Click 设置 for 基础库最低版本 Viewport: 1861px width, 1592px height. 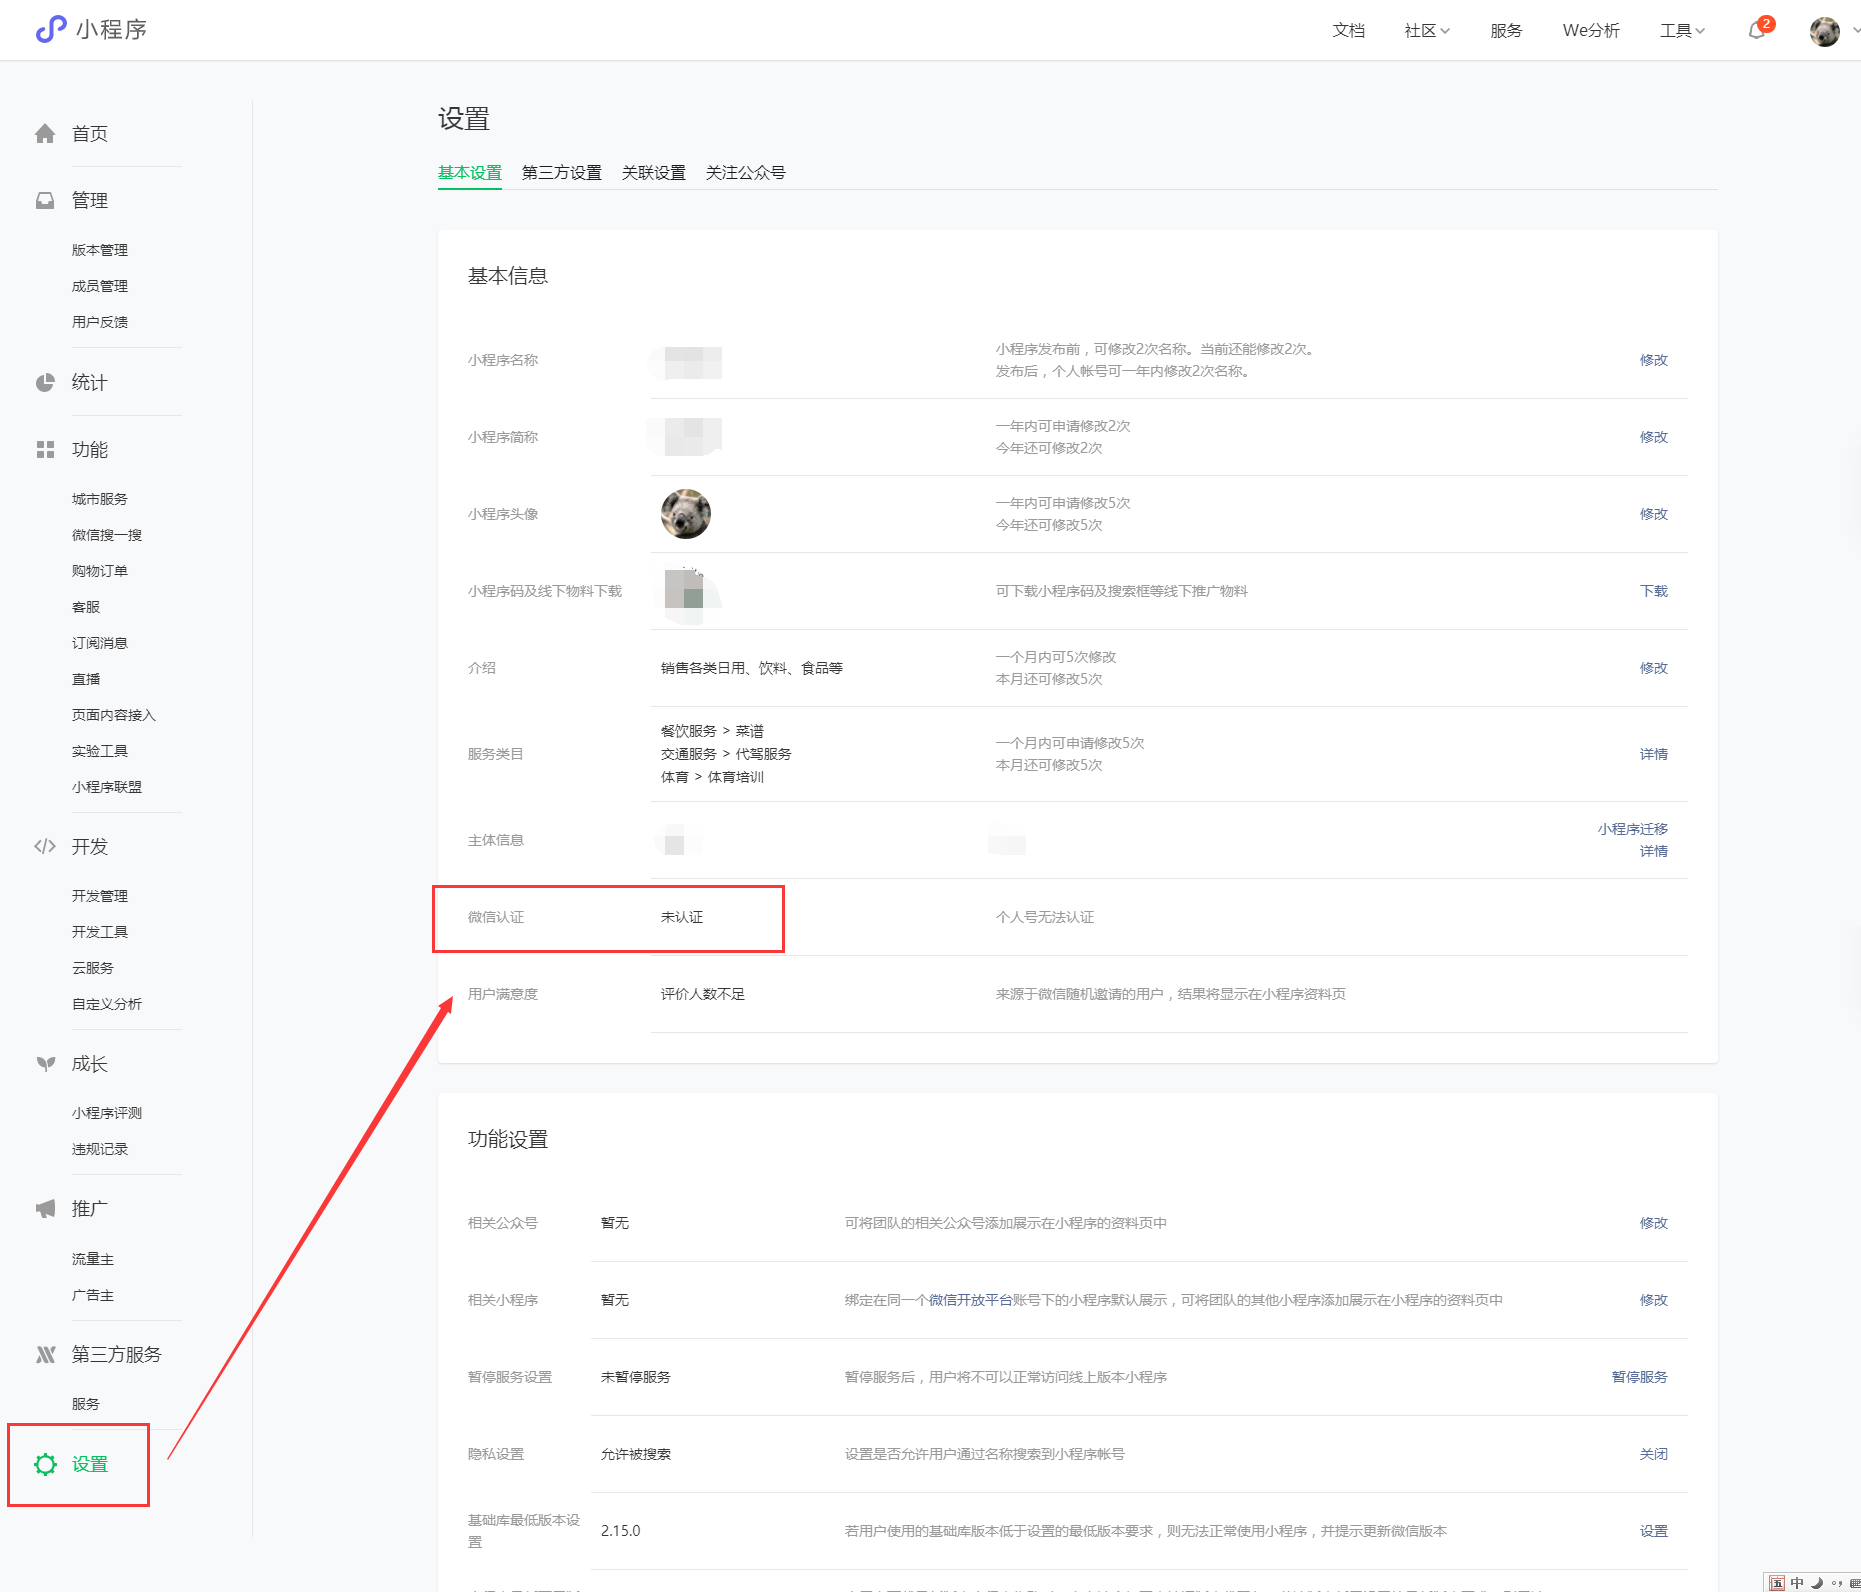[x=1654, y=1531]
